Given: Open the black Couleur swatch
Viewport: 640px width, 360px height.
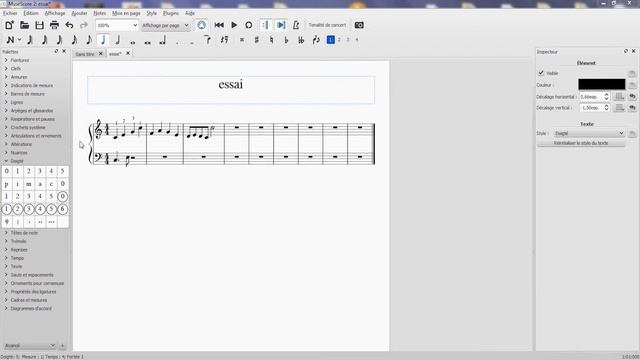Looking at the screenshot, I should tap(602, 84).
